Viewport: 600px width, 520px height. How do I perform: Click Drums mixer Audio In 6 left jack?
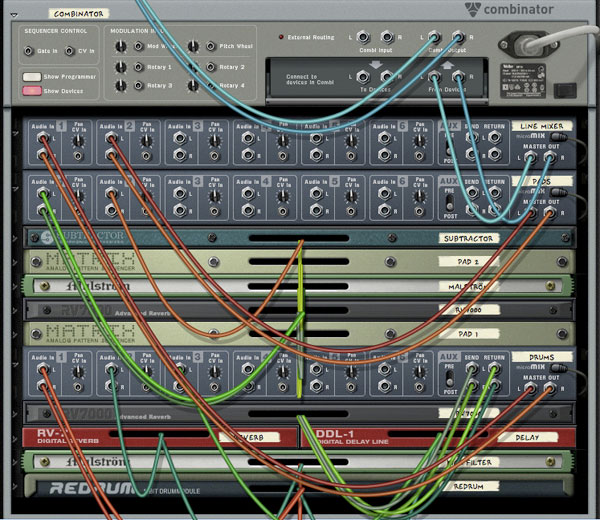385,369
